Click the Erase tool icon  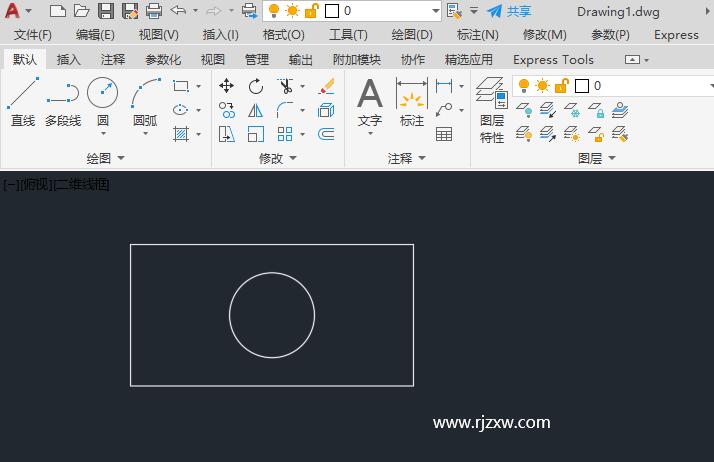(x=326, y=86)
